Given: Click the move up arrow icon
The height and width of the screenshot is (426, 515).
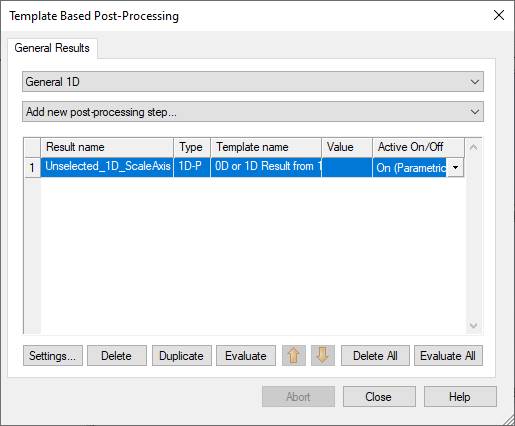Looking at the screenshot, I should (x=294, y=355).
